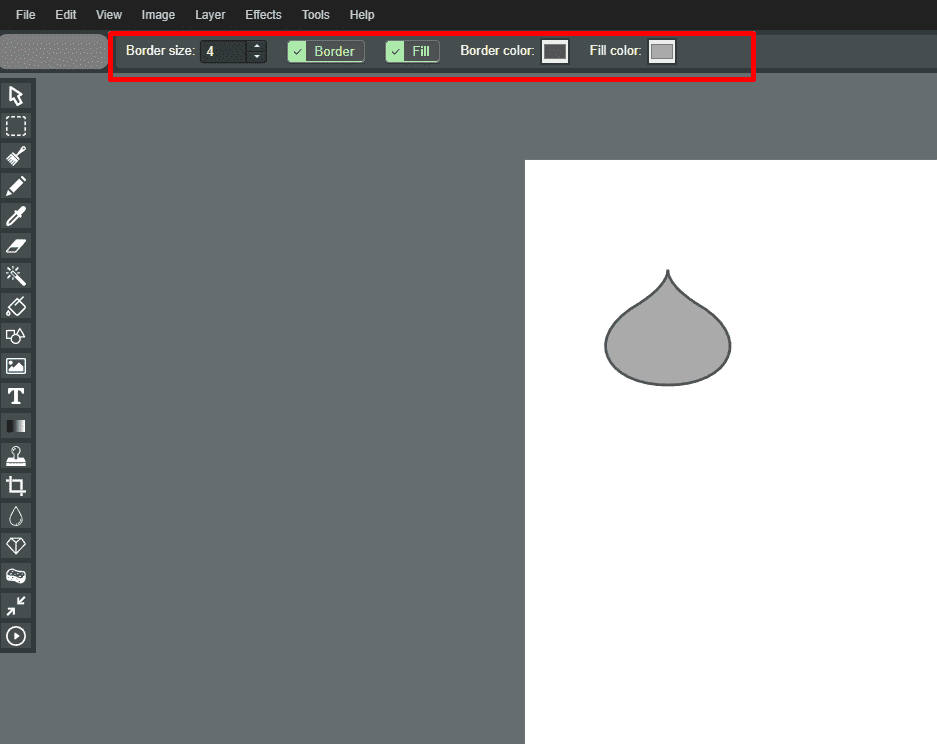
Task: Select the Eraser tool
Action: (16, 246)
